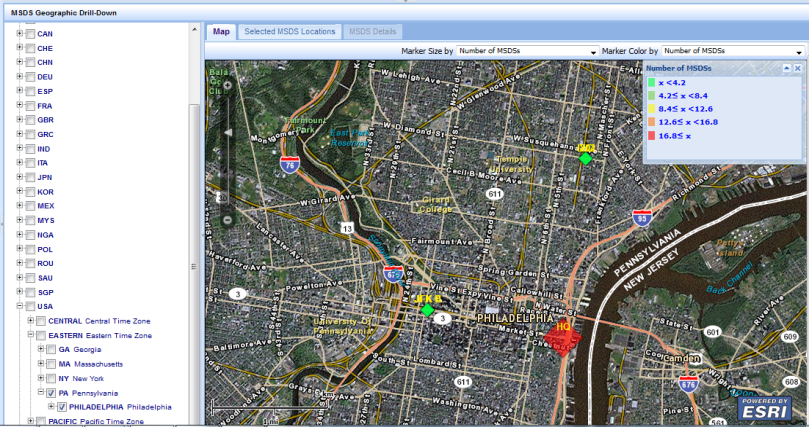Check the NY New York checkbox

coord(51,379)
